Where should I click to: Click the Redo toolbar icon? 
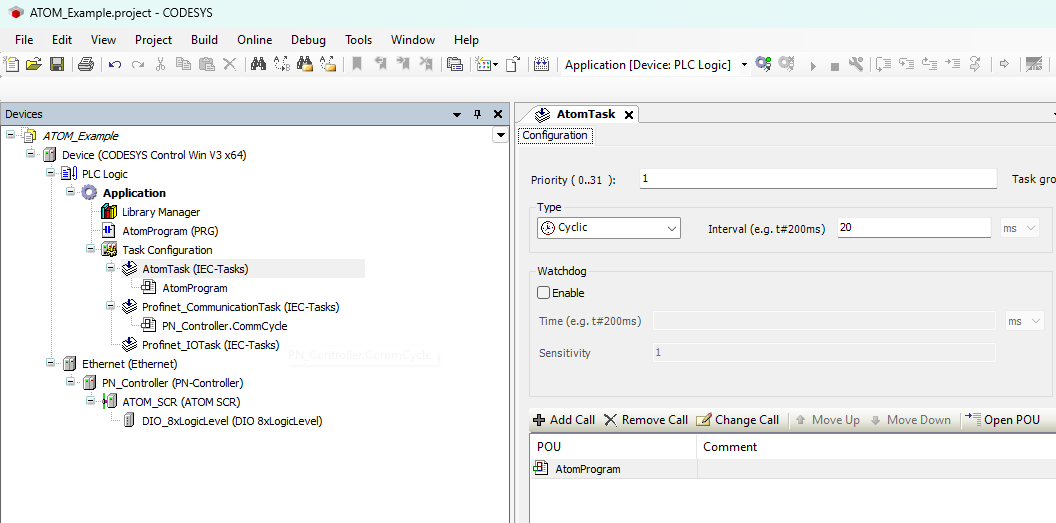tap(137, 65)
